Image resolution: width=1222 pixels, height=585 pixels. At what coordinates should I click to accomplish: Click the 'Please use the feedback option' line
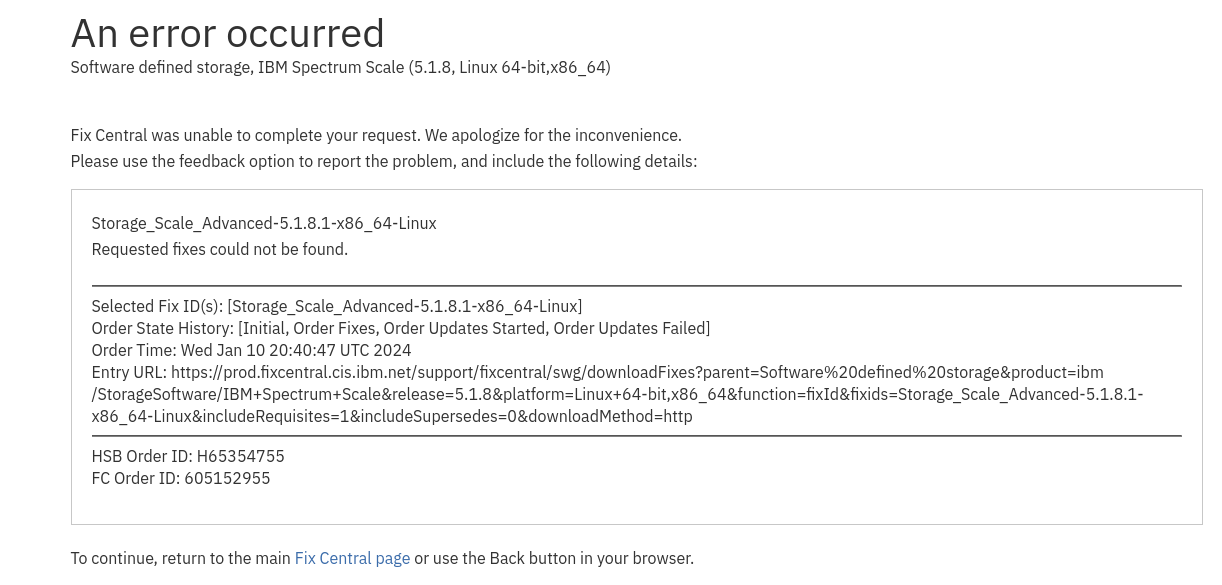384,161
